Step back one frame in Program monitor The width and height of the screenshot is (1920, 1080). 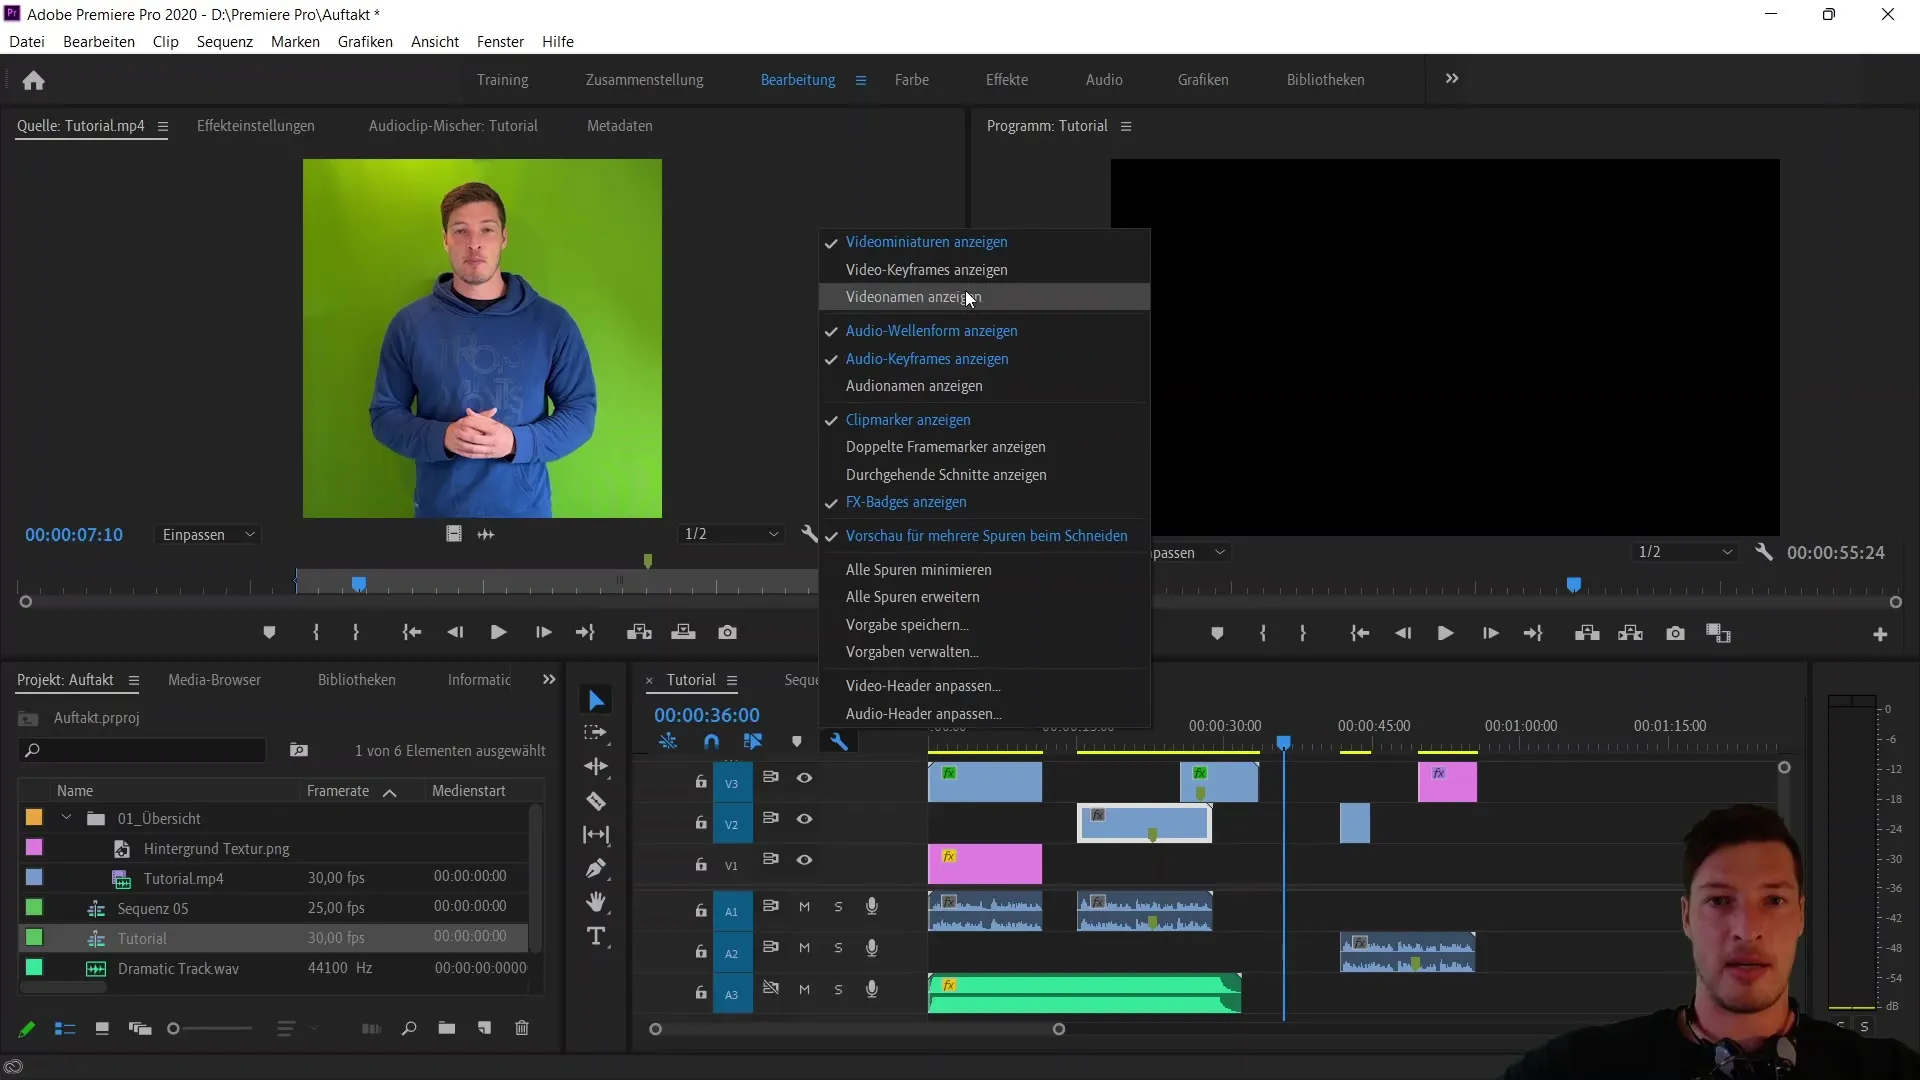1403,634
